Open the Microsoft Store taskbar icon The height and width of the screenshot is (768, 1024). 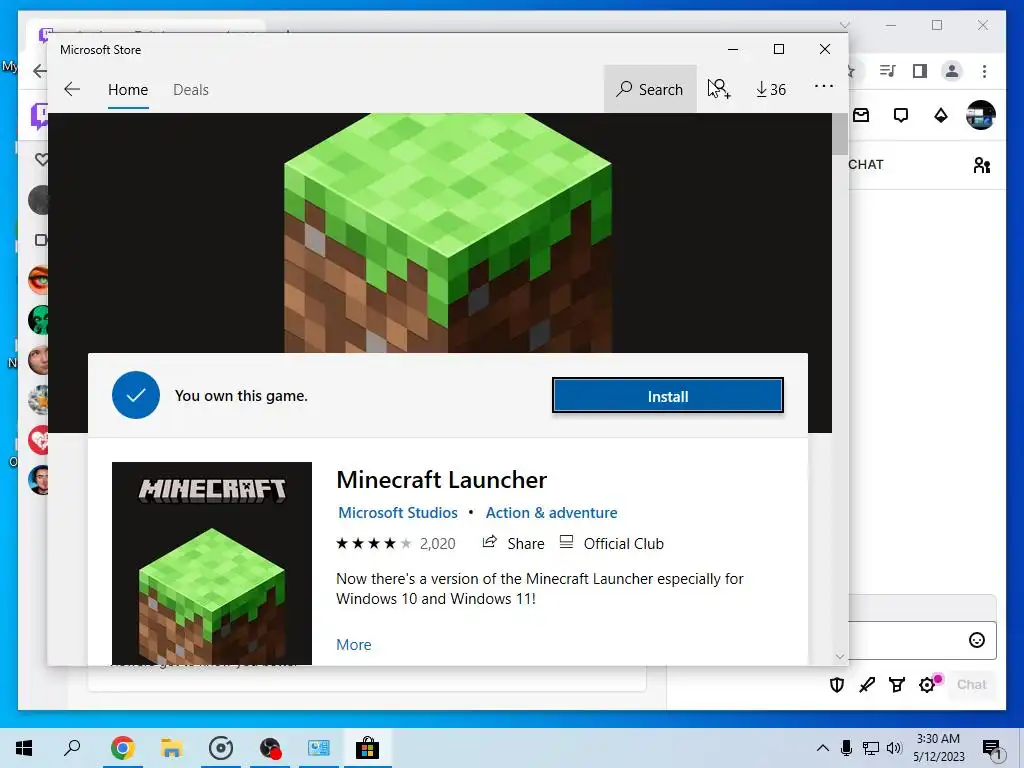pyautogui.click(x=367, y=748)
